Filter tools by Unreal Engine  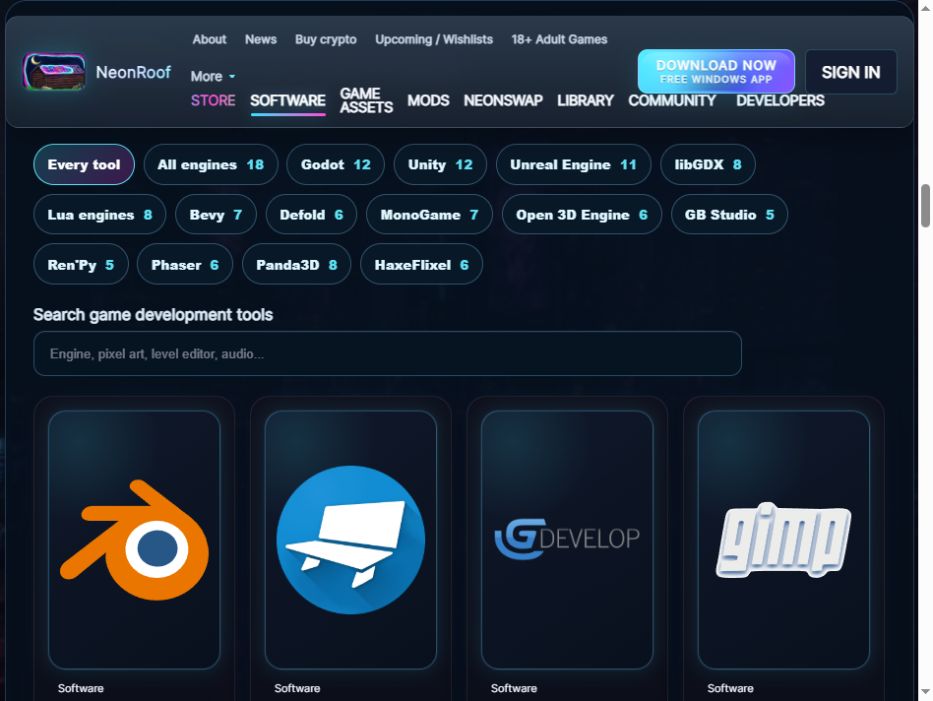pyautogui.click(x=574, y=164)
